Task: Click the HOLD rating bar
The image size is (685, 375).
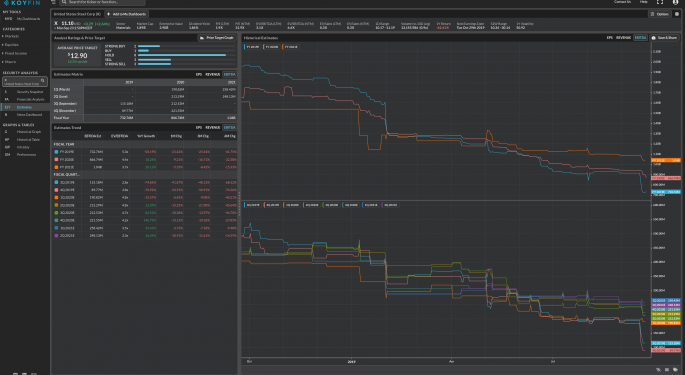Action: pos(182,55)
